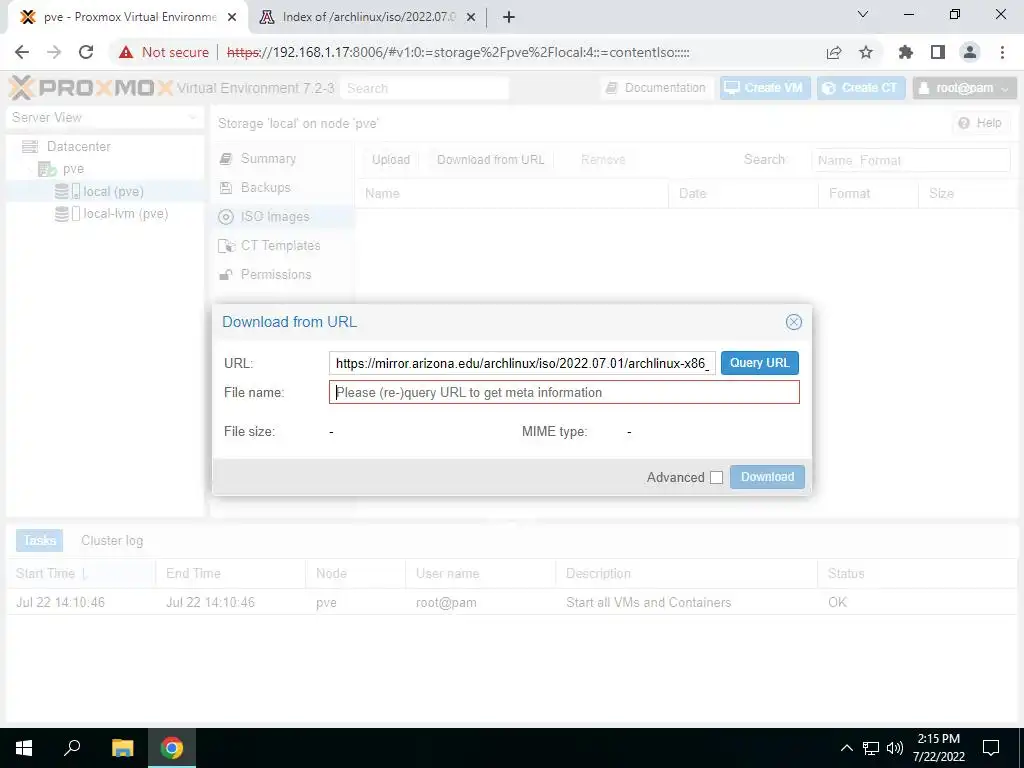Open Windows Start menu

pyautogui.click(x=24, y=748)
